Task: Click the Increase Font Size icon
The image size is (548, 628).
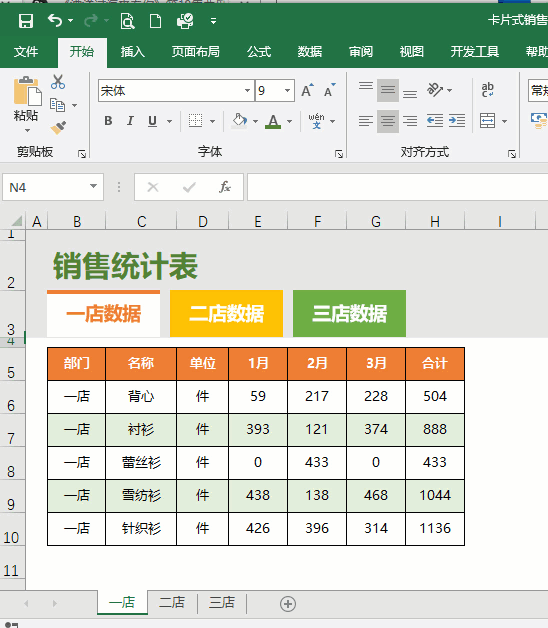Action: point(307,91)
